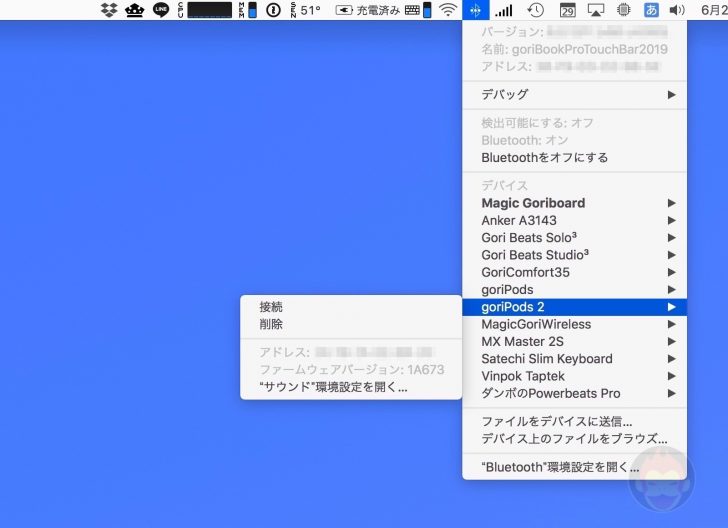Click the keyboard battery level icon

click(x=418, y=10)
